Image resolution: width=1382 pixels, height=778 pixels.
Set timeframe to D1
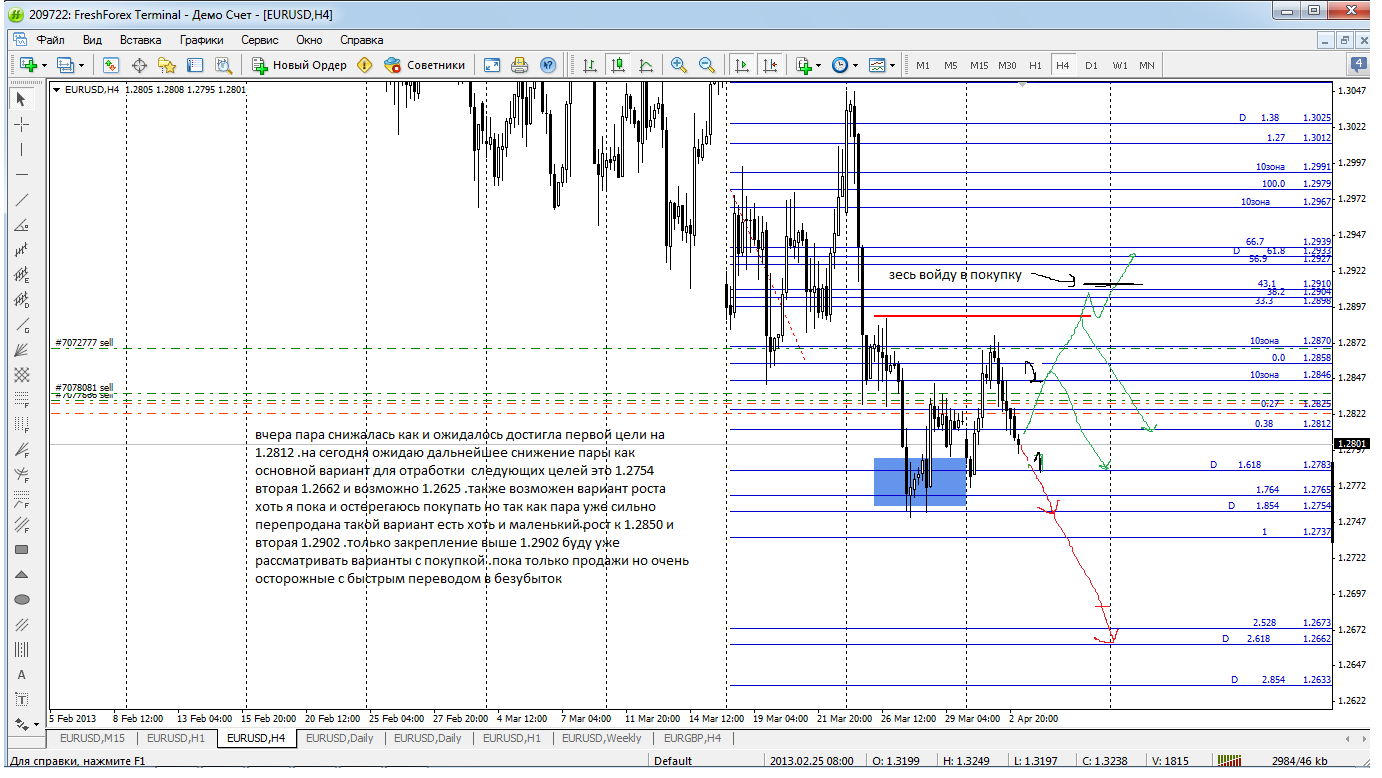tap(1091, 65)
